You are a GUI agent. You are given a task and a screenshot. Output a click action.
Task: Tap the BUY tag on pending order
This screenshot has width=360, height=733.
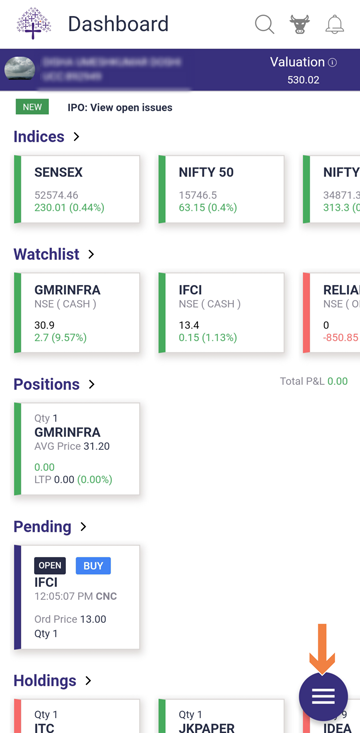point(93,566)
